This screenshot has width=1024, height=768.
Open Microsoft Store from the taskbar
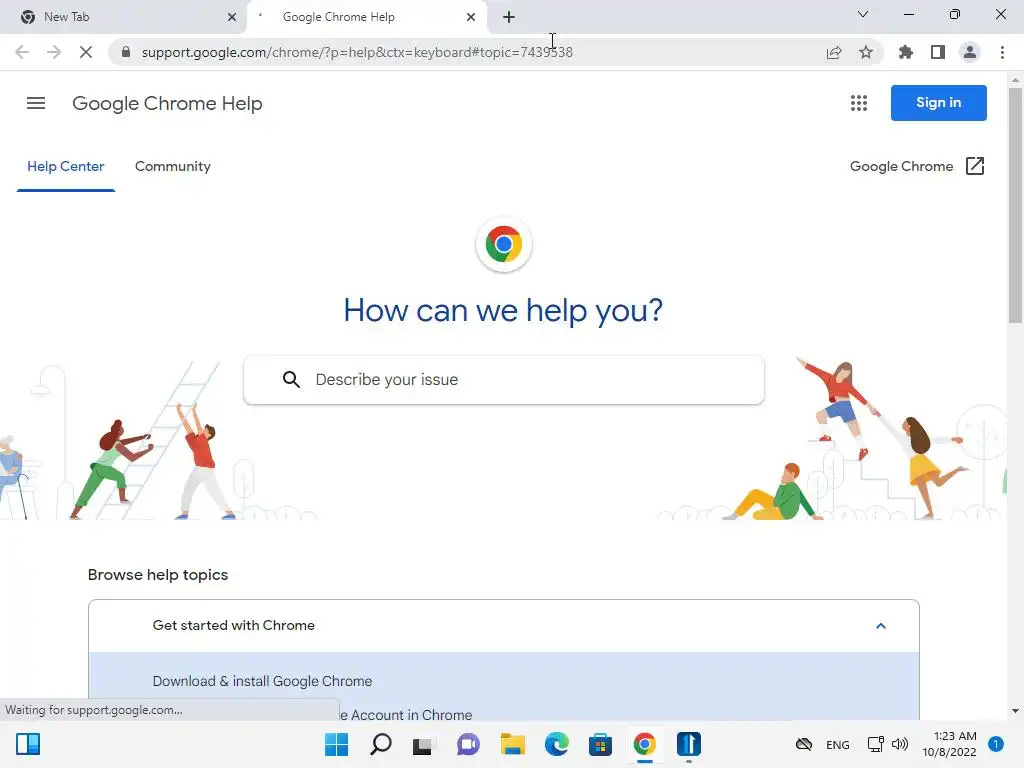point(600,744)
